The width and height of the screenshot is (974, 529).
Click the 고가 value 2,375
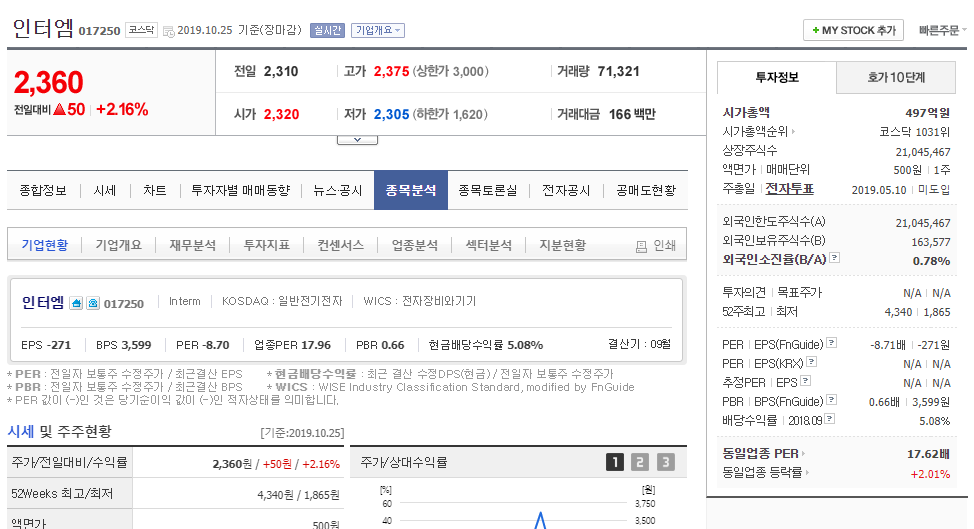391,71
